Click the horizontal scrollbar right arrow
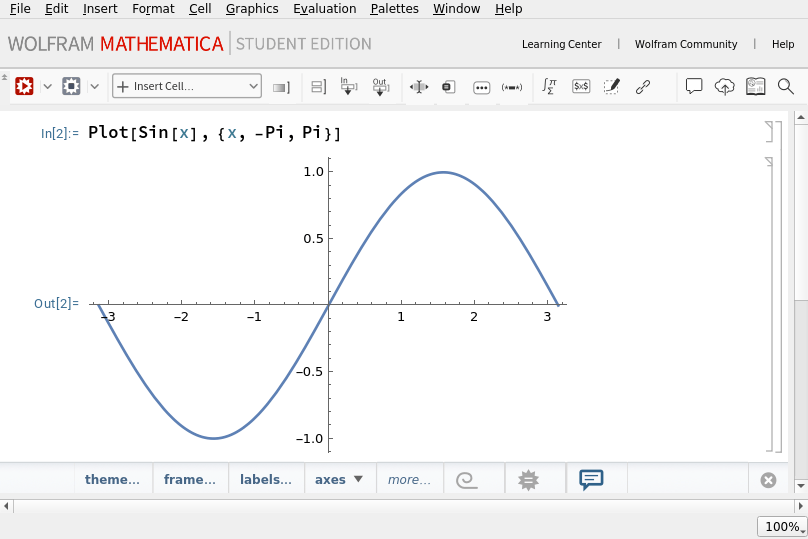 (801, 506)
